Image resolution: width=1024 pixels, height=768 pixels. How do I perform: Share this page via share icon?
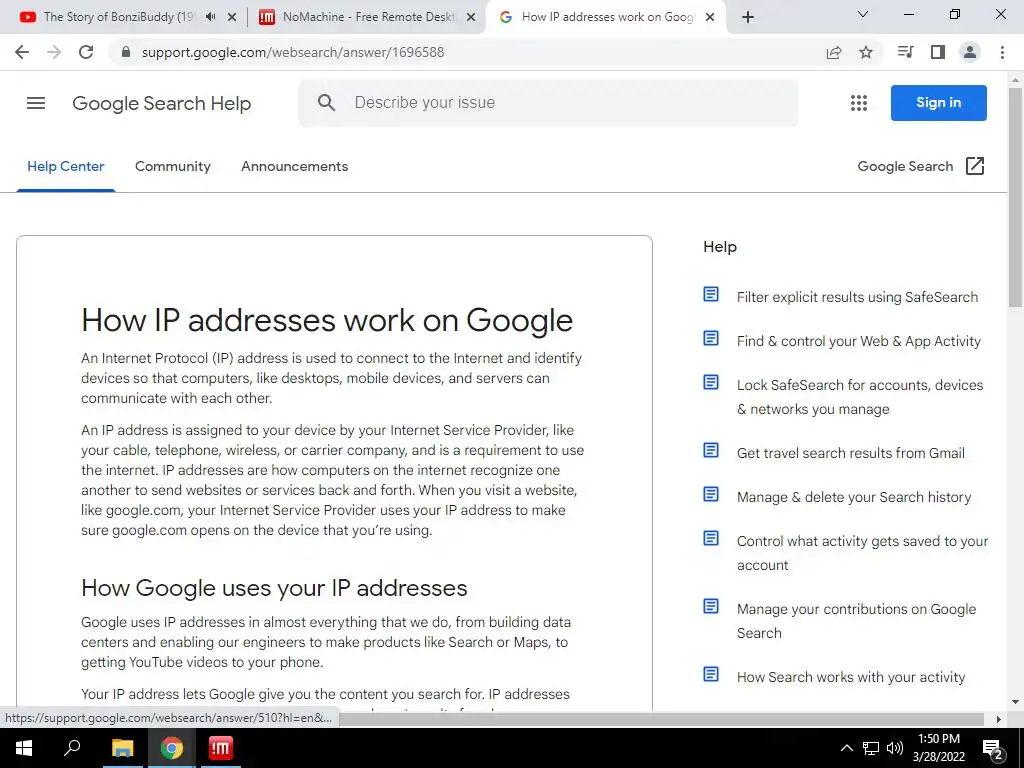(833, 52)
